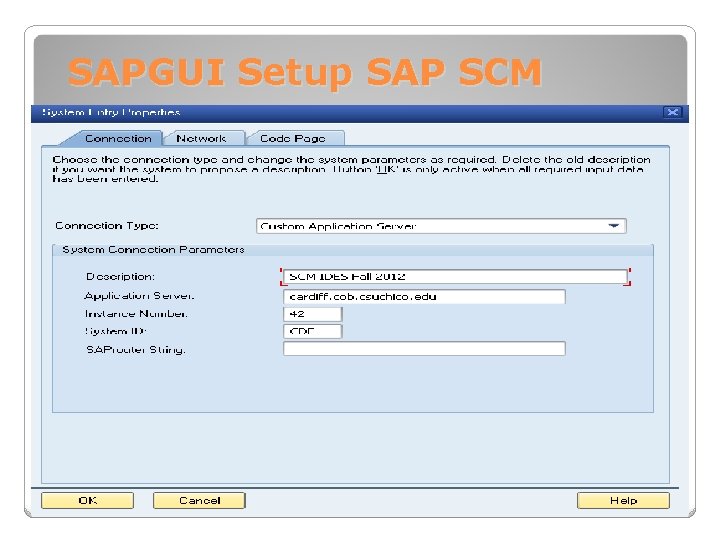The width and height of the screenshot is (720, 540).
Task: Click the instruction text about connection type
Action: pyautogui.click(x=351, y=169)
